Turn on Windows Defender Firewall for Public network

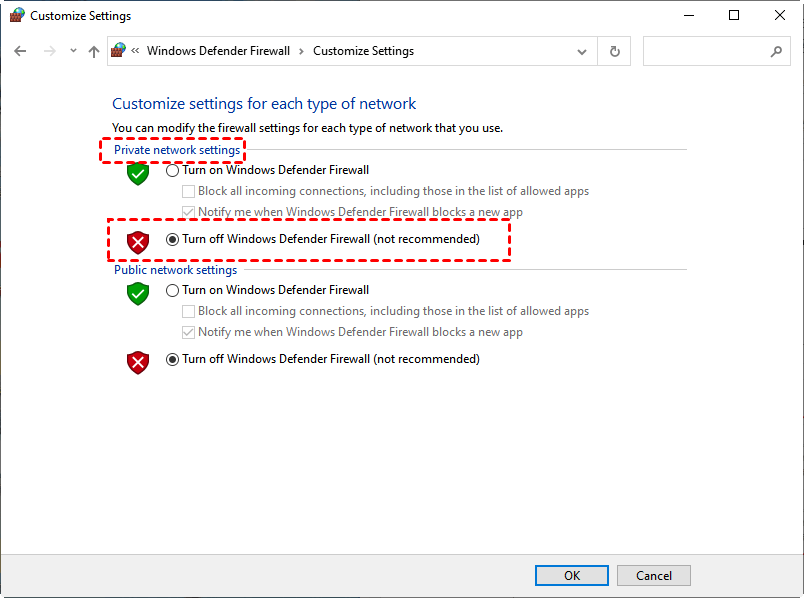coord(173,290)
